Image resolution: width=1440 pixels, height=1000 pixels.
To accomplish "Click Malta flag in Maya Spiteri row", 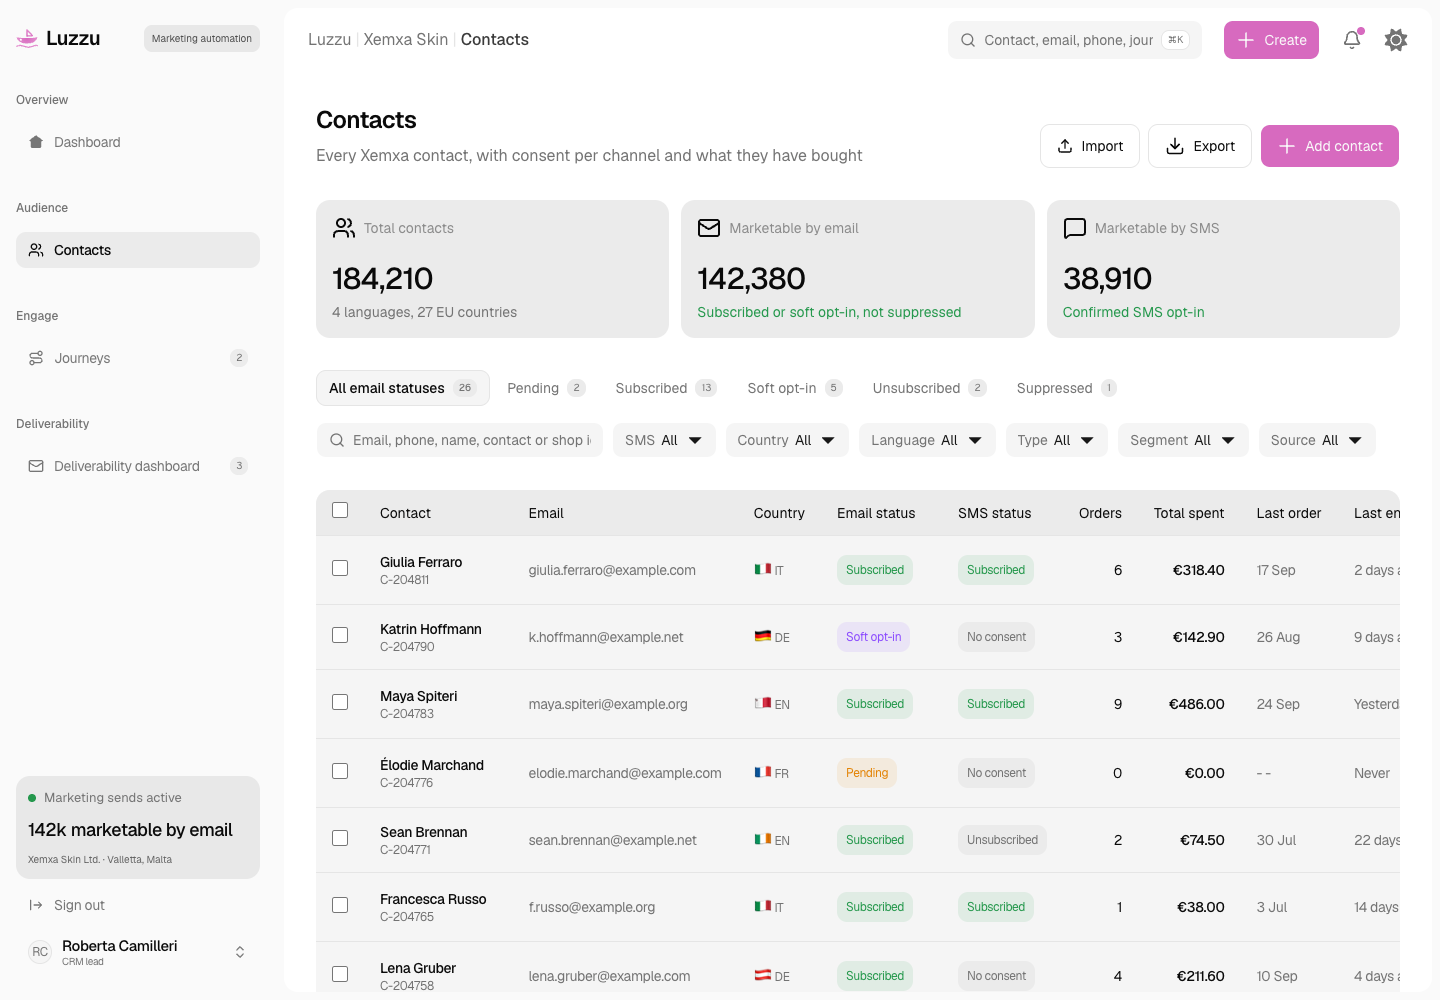I will [762, 703].
